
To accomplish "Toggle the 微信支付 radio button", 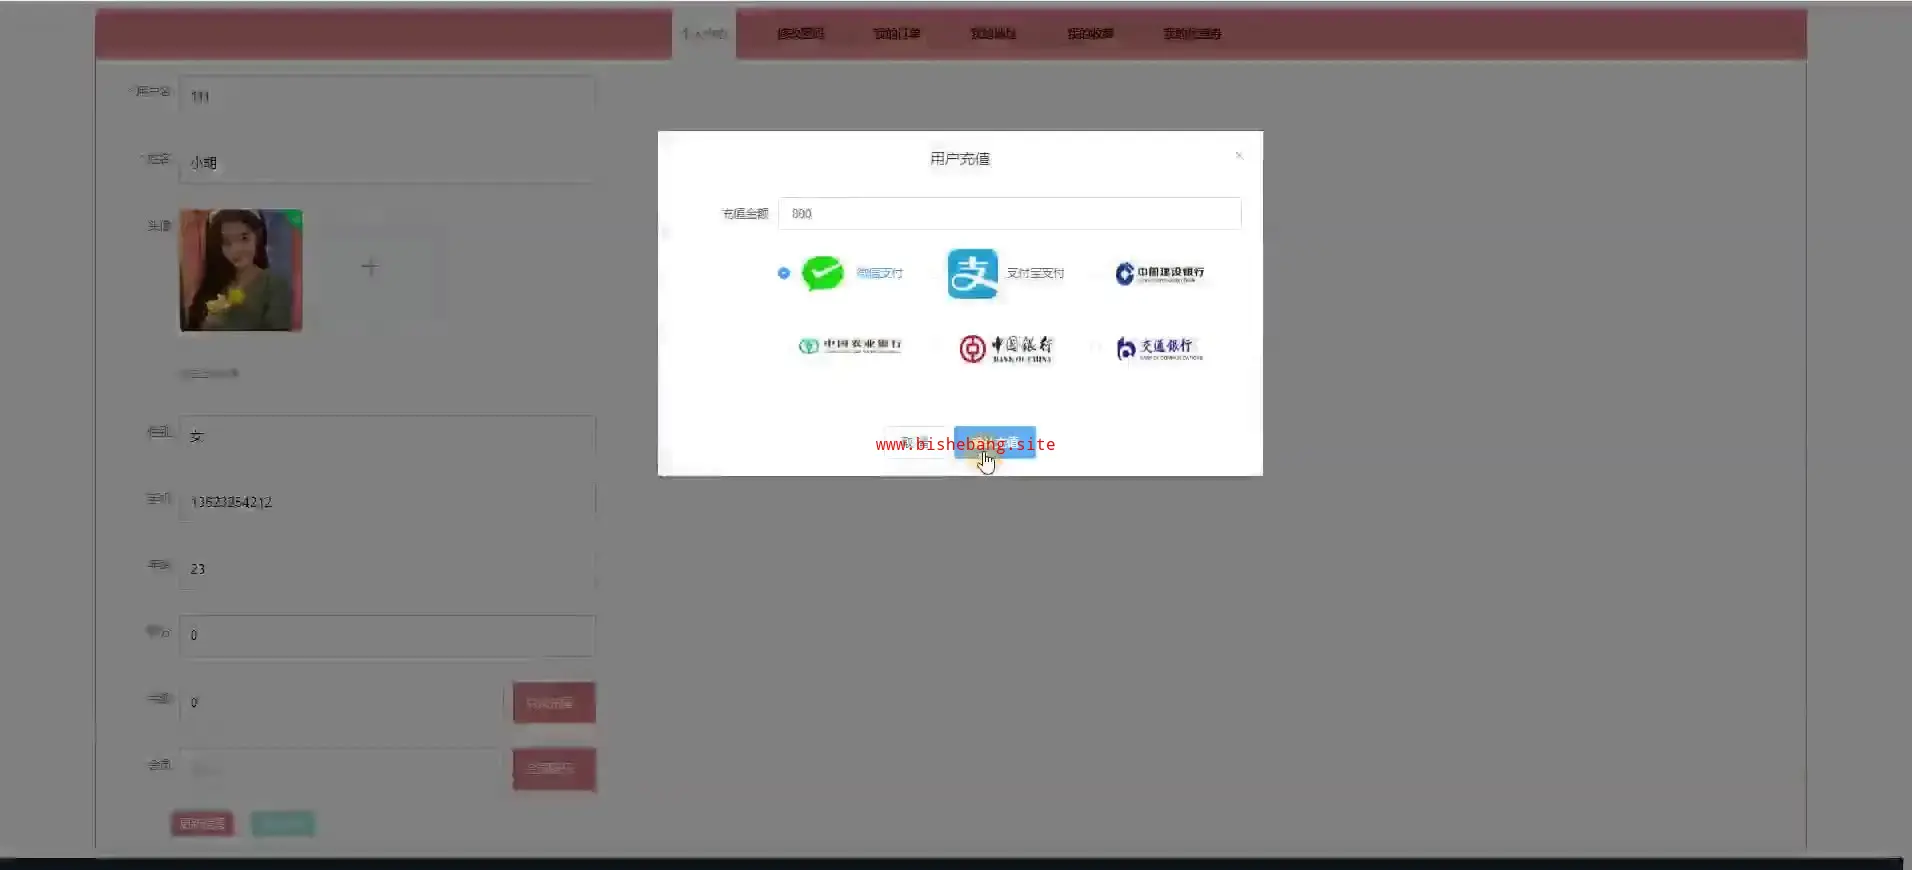I will coord(783,273).
